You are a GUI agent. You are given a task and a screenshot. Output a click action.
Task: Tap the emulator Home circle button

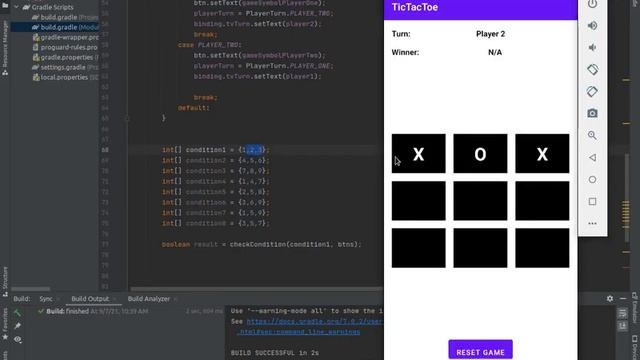point(592,180)
